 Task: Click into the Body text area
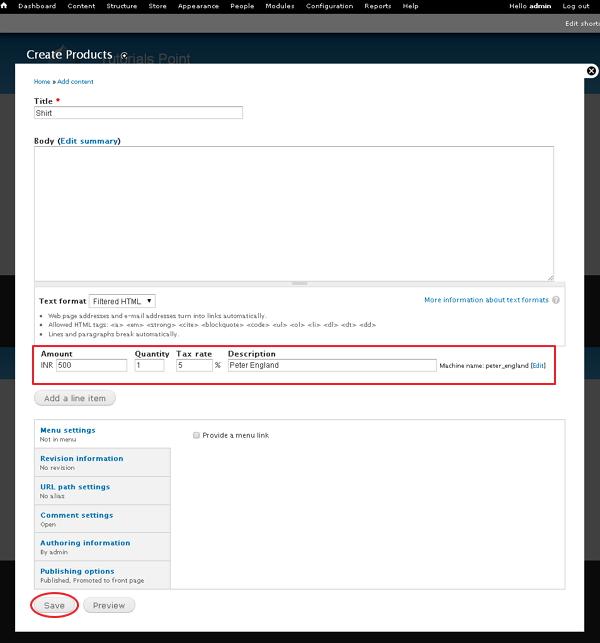294,213
